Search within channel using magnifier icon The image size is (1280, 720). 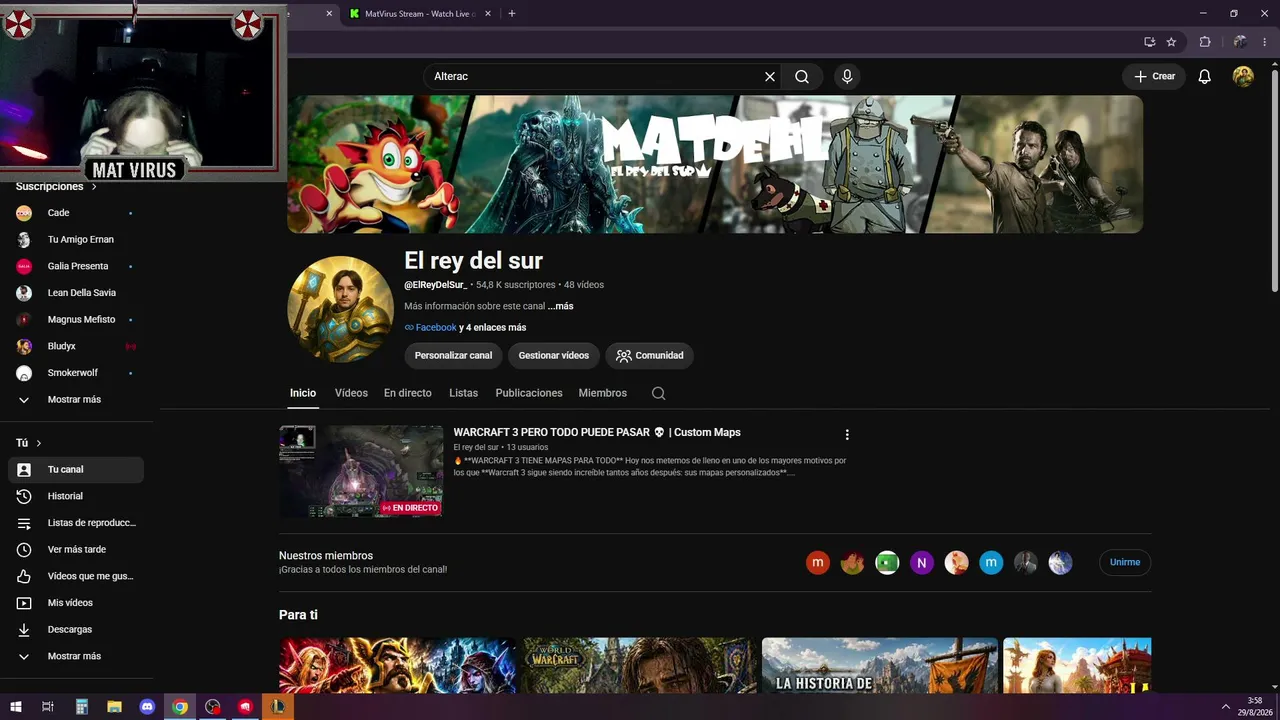click(658, 393)
